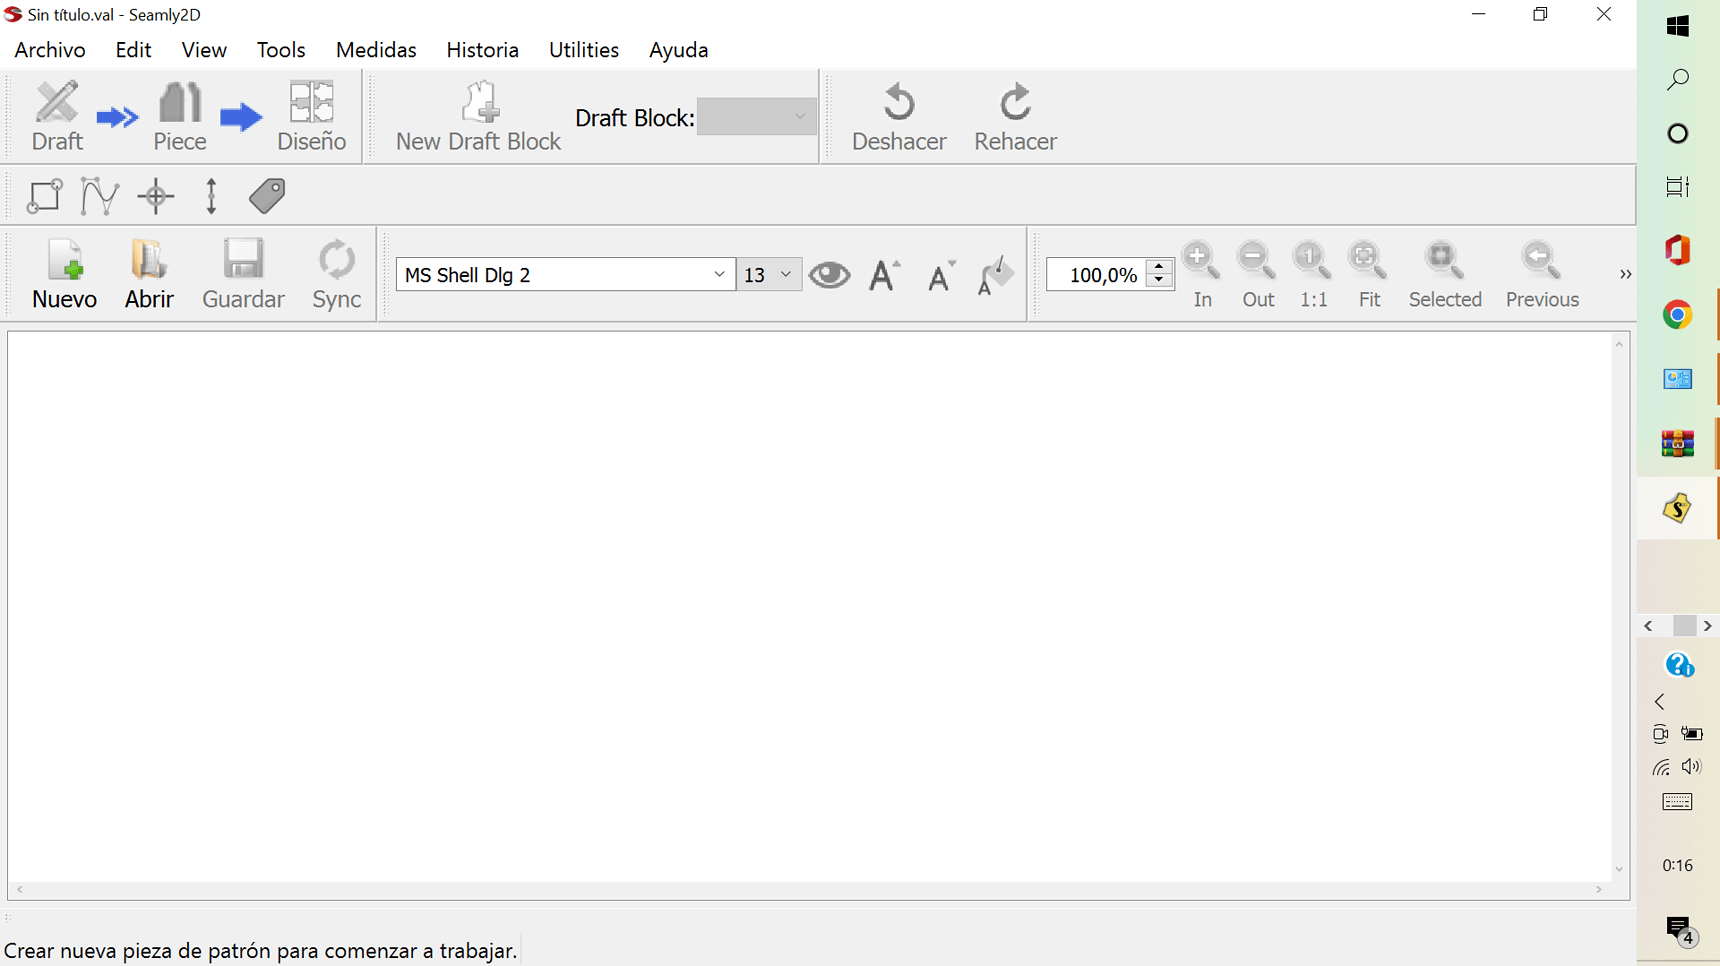Click the label/tag tool icon
The height and width of the screenshot is (966, 1720).
click(x=266, y=195)
